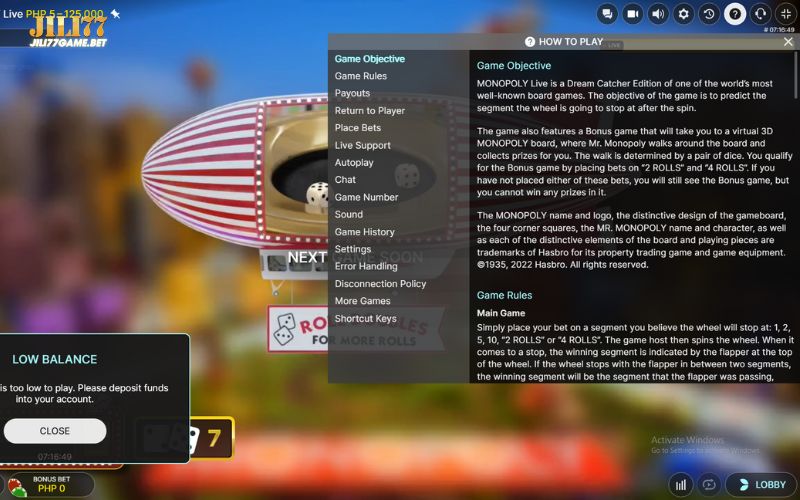Click the autoplay loop icon
Viewport: 800px width, 500px height.
pyautogui.click(x=709, y=484)
